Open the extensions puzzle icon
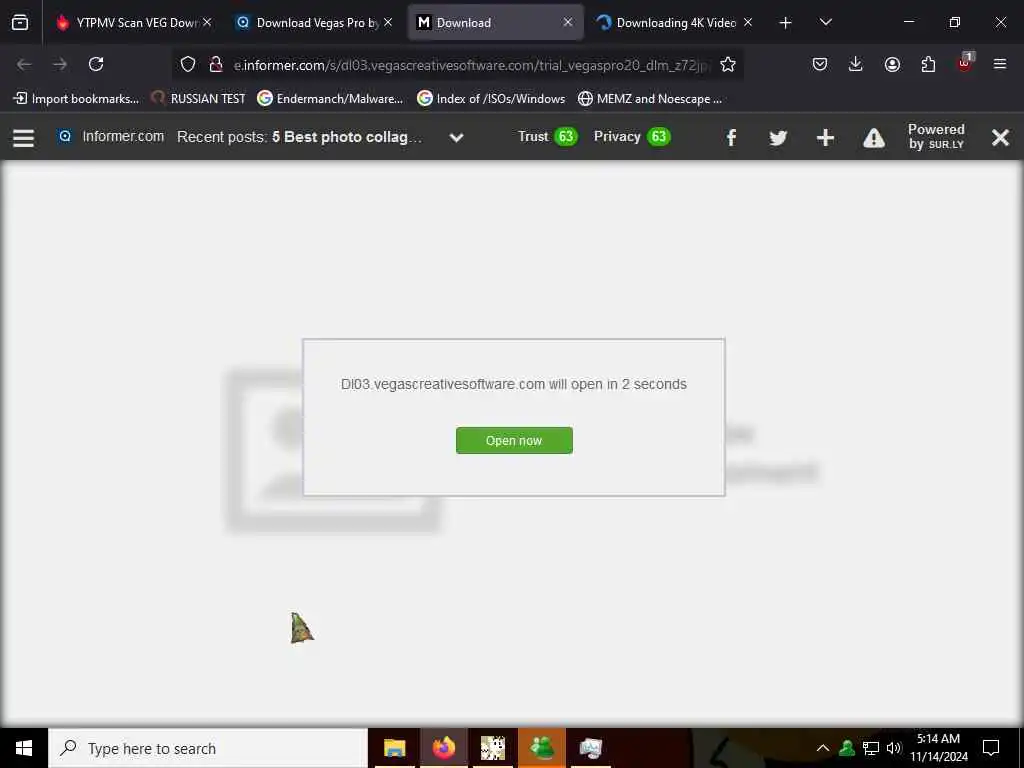1024x768 pixels. click(x=928, y=64)
